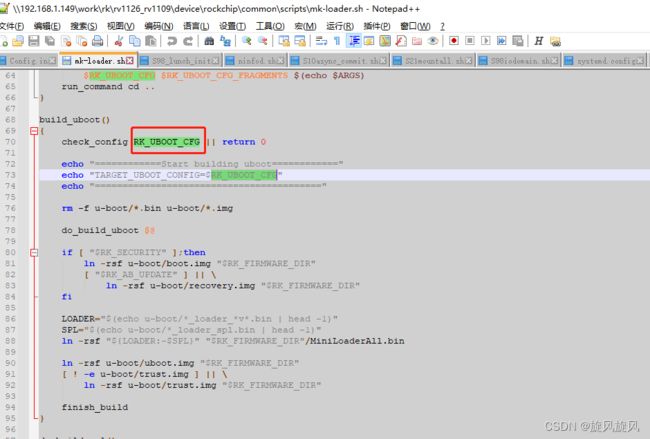Screen dimensions: 650x439
Task: Save the currently recorded macro
Action: tap(518, 41)
